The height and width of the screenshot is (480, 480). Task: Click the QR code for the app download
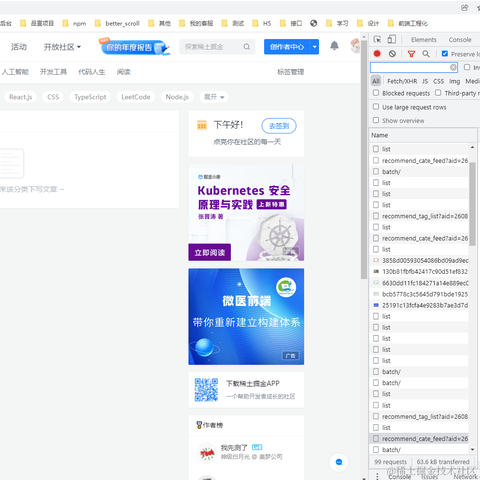[x=206, y=390]
